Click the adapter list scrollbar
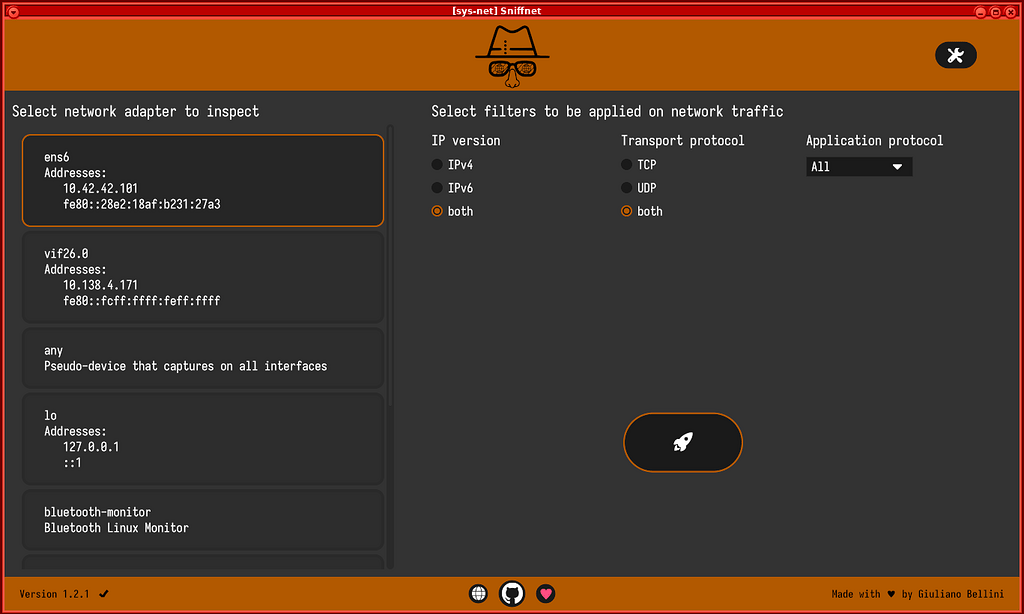 pyautogui.click(x=390, y=266)
